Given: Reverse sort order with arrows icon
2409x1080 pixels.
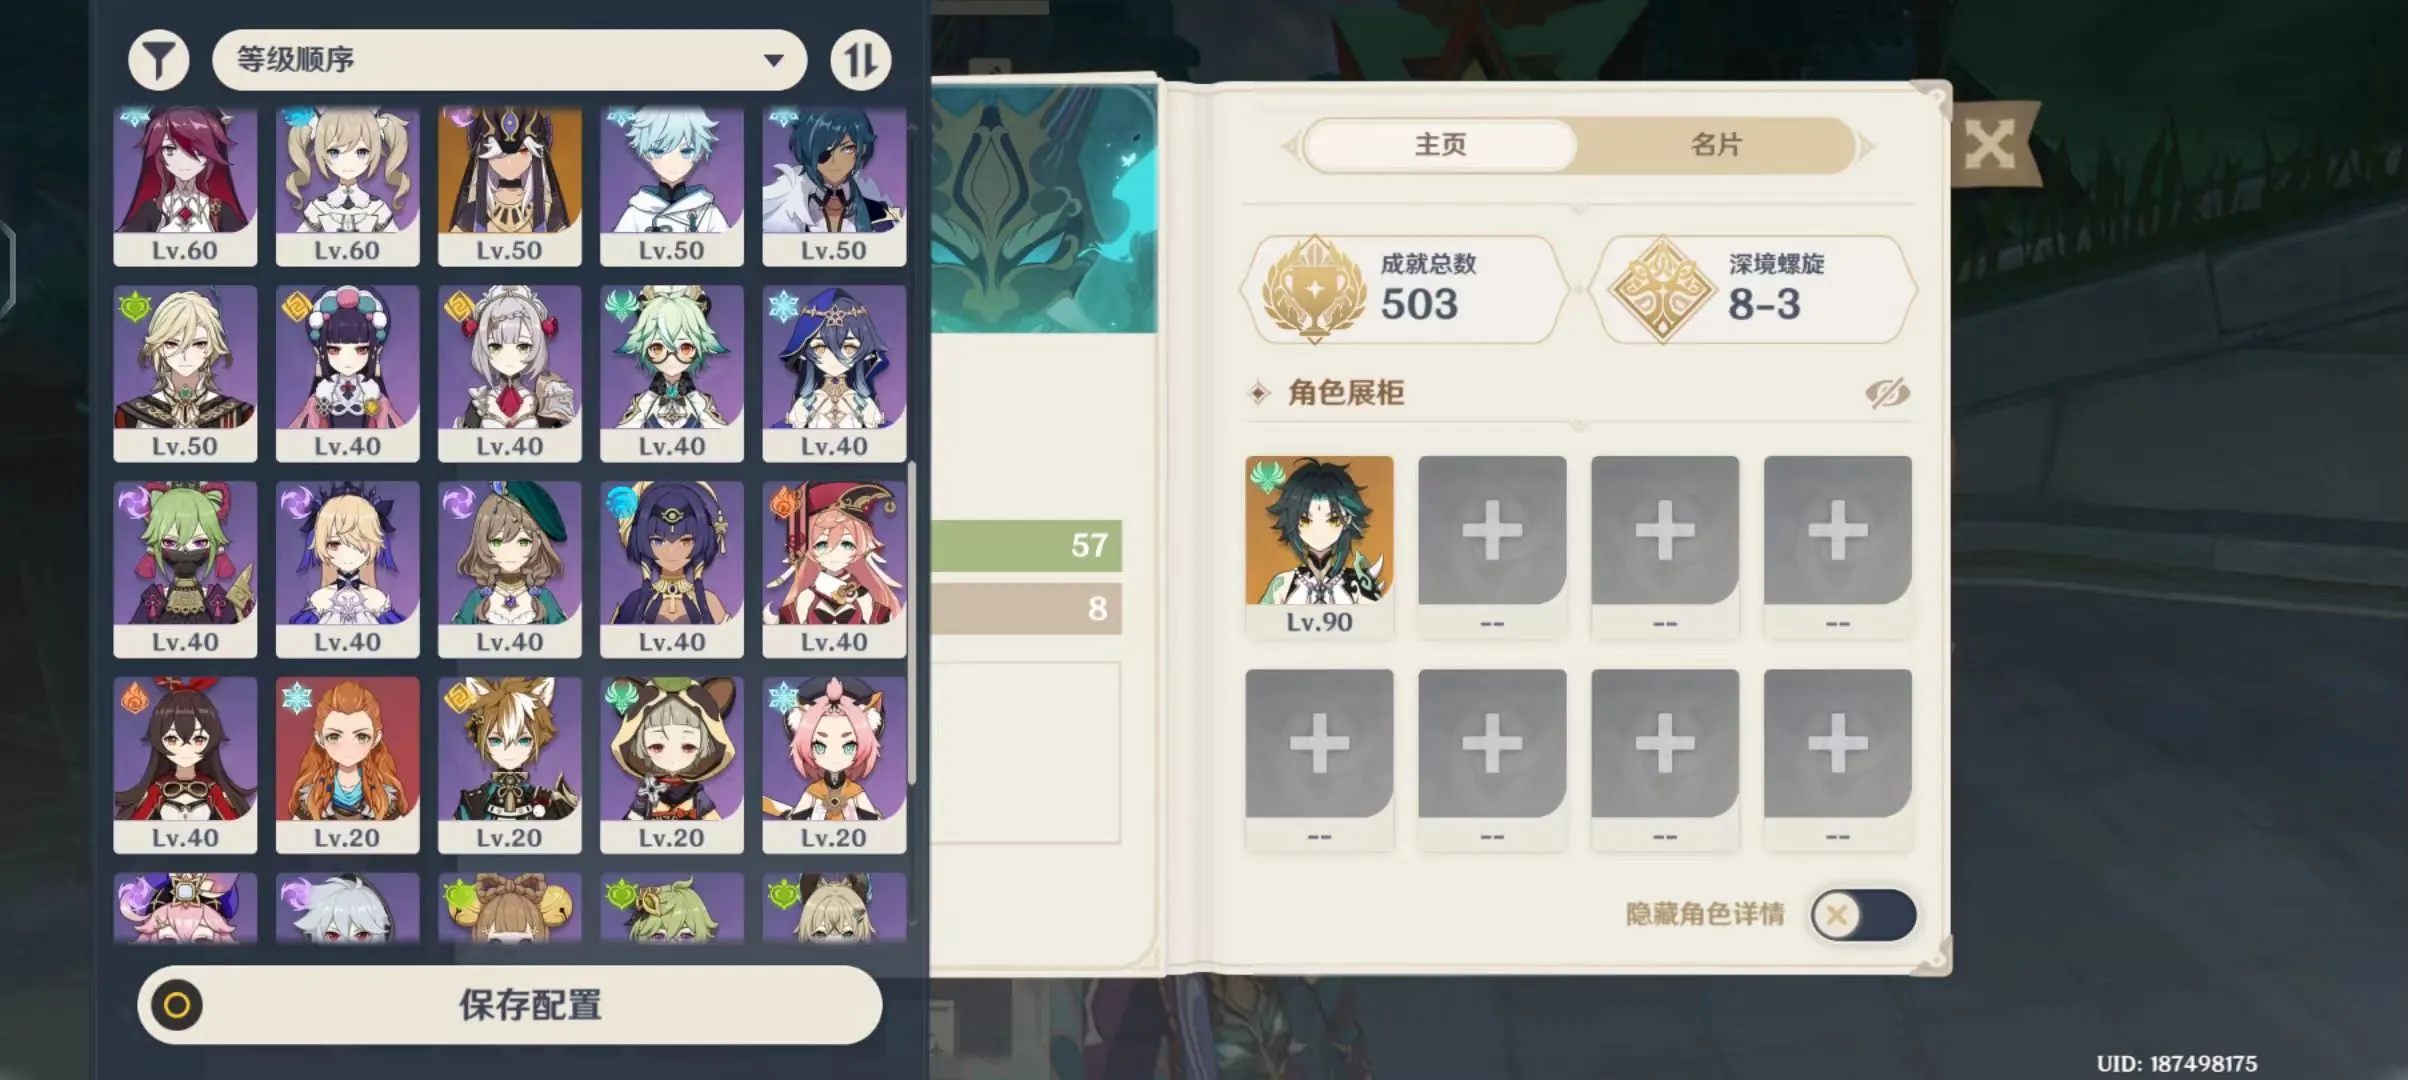Looking at the screenshot, I should (x=860, y=60).
